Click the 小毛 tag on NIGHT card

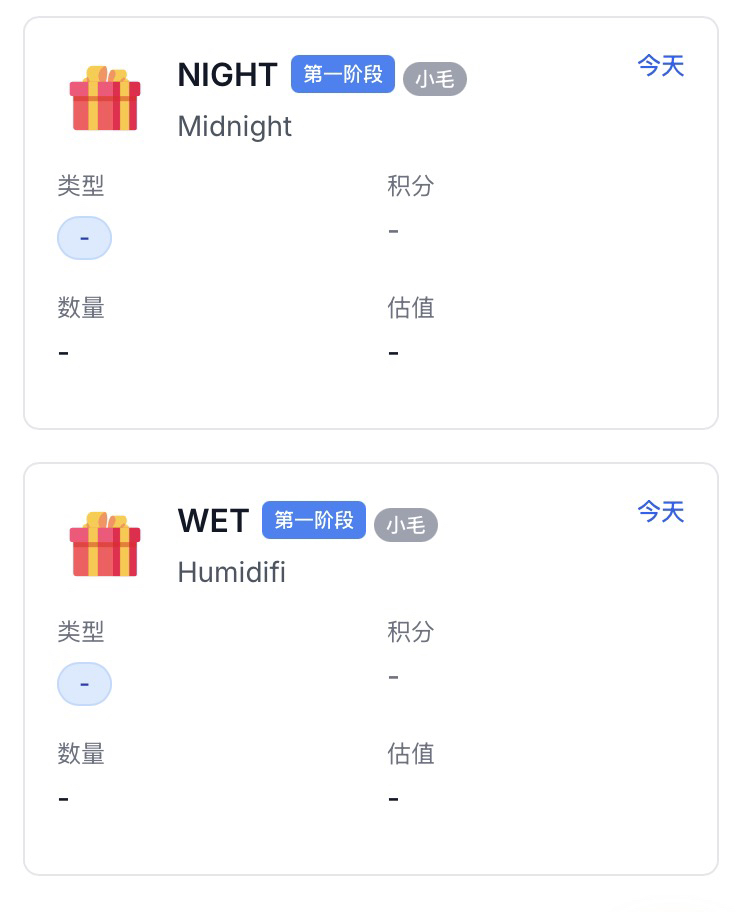pyautogui.click(x=435, y=79)
